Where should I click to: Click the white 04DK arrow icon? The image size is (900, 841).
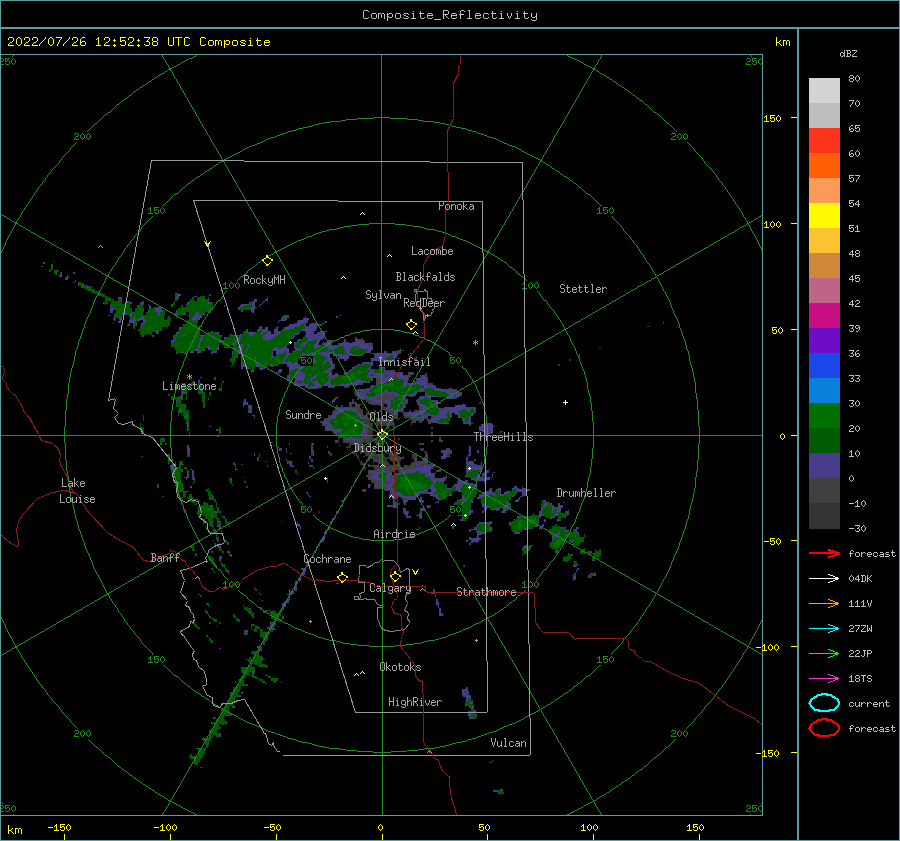click(x=824, y=579)
